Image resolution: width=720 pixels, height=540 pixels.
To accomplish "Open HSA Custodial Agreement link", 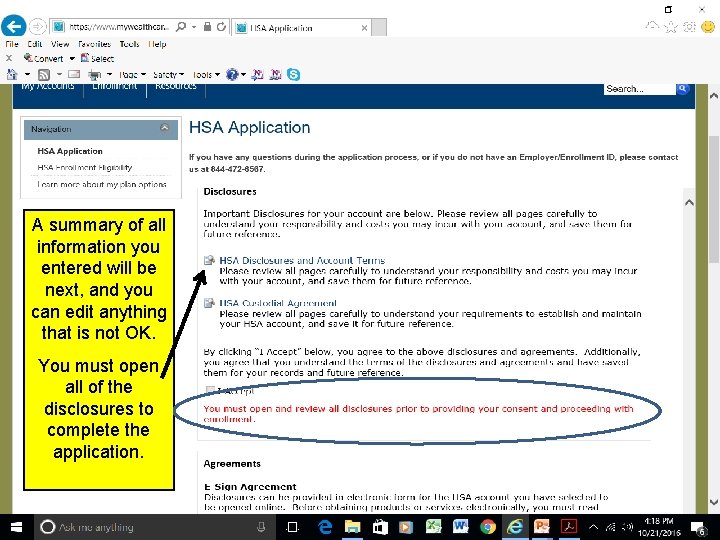I will coord(278,303).
